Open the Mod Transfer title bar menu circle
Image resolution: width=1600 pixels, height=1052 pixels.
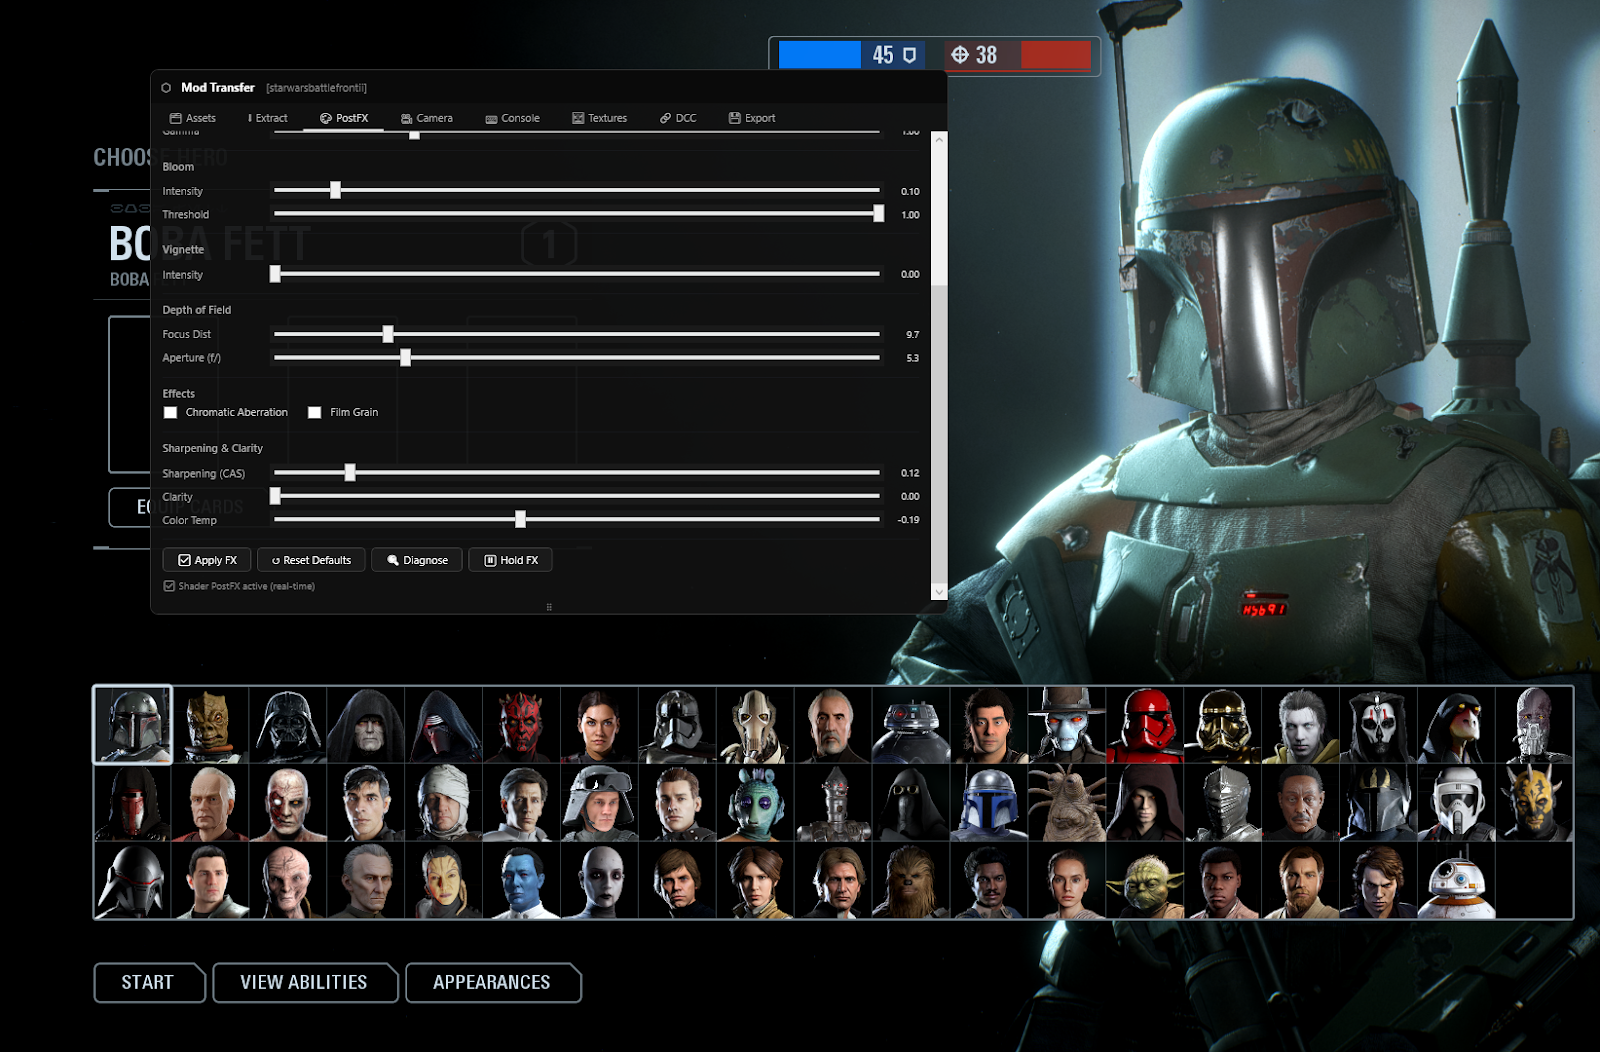click(166, 87)
